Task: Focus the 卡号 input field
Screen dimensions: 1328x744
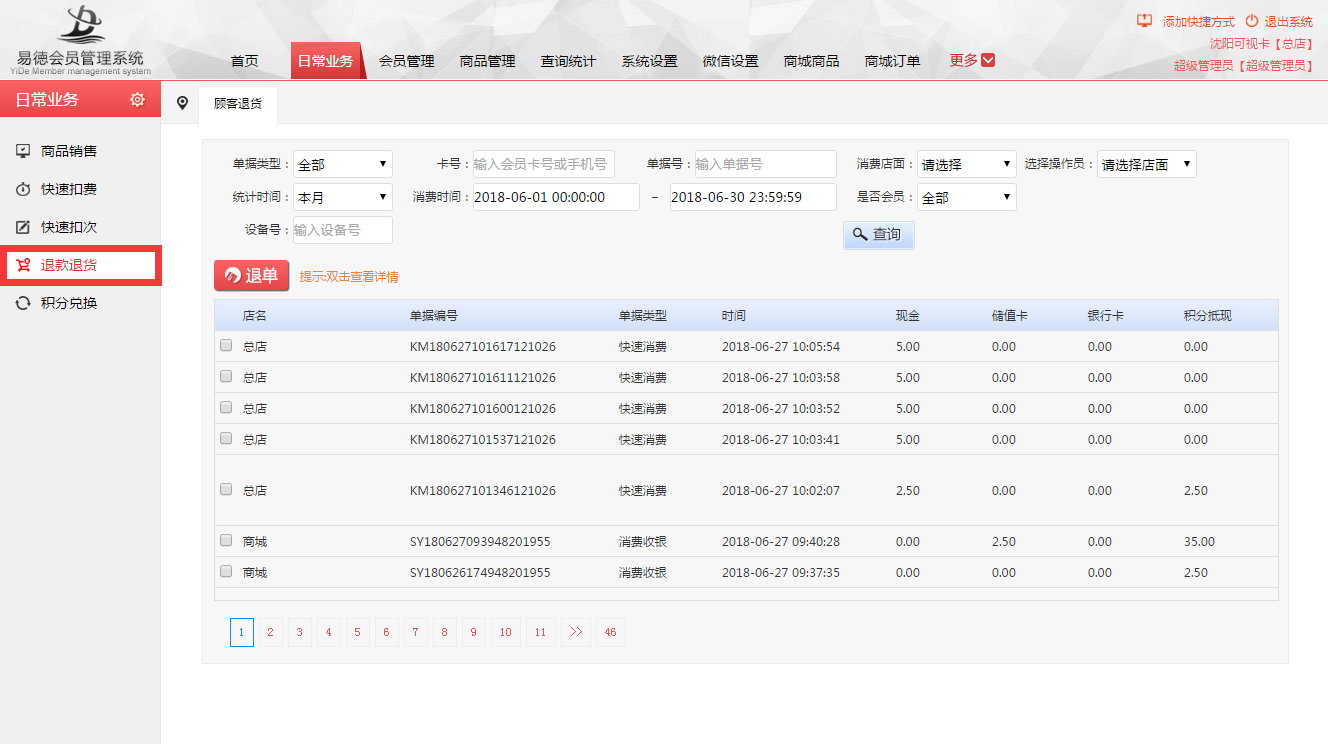Action: [x=543, y=164]
